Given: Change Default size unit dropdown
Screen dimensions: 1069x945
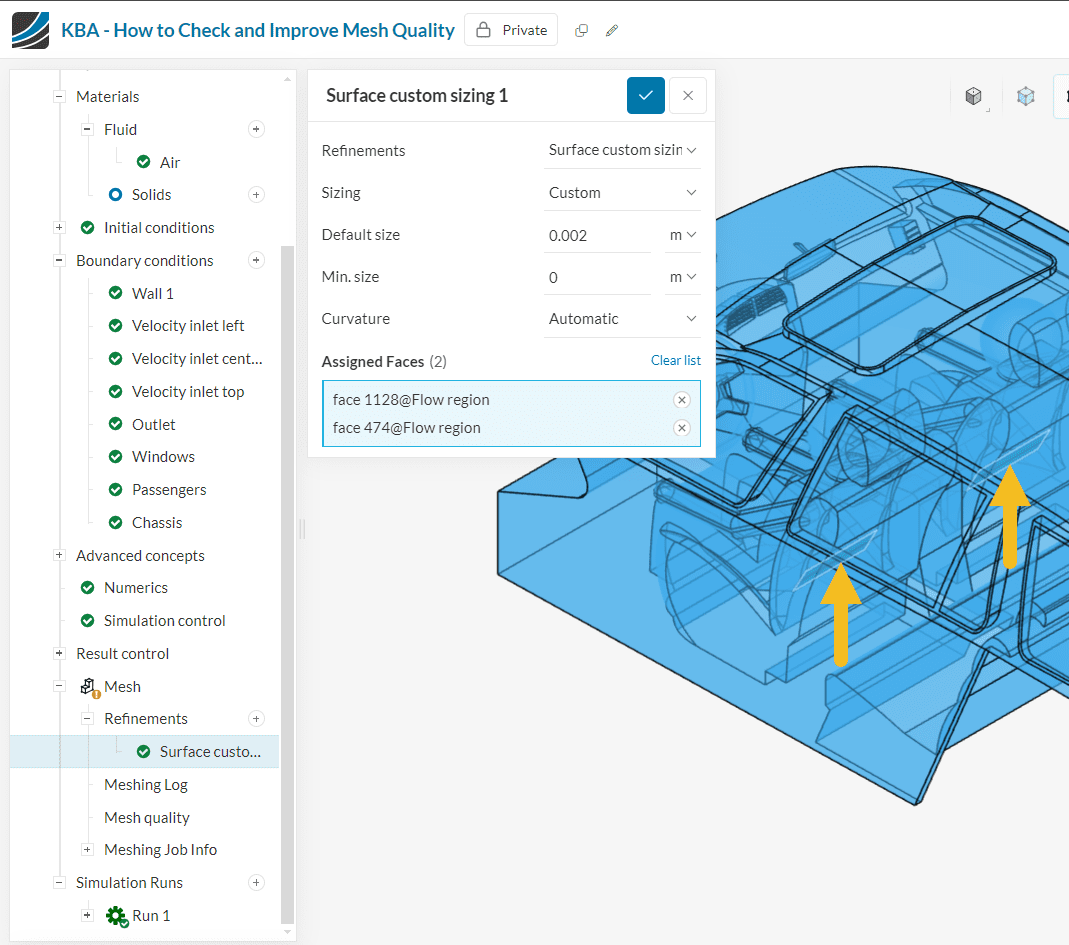Looking at the screenshot, I should click(x=683, y=235).
